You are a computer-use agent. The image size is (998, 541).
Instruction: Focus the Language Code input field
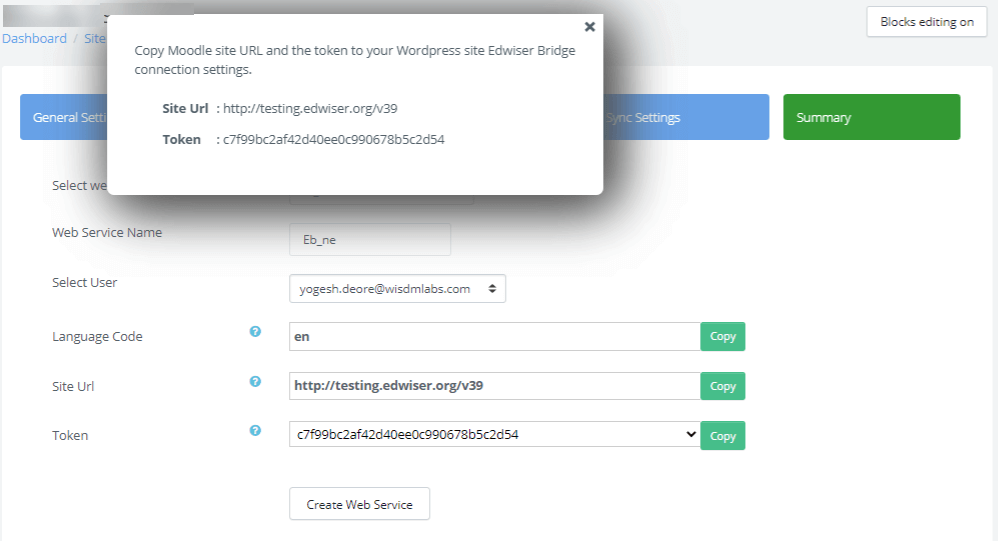495,337
